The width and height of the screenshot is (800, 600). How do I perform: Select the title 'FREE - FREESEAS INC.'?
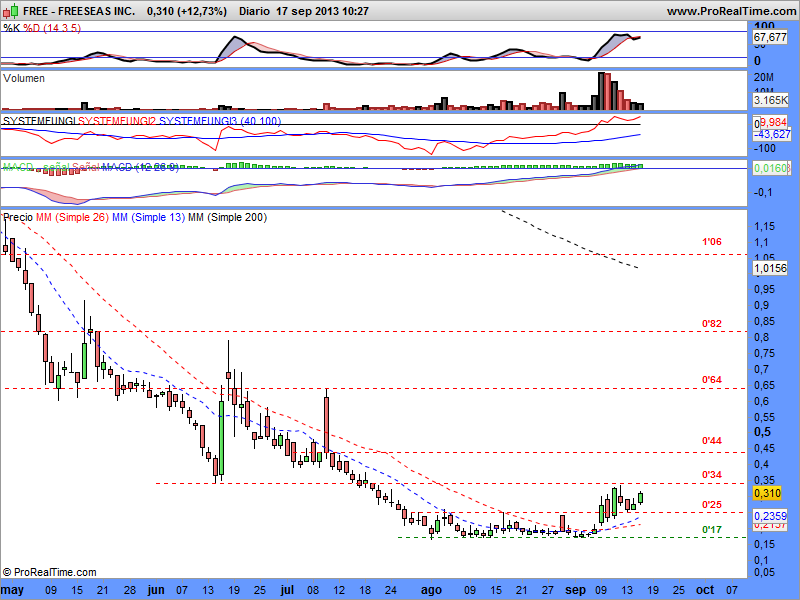click(x=79, y=11)
